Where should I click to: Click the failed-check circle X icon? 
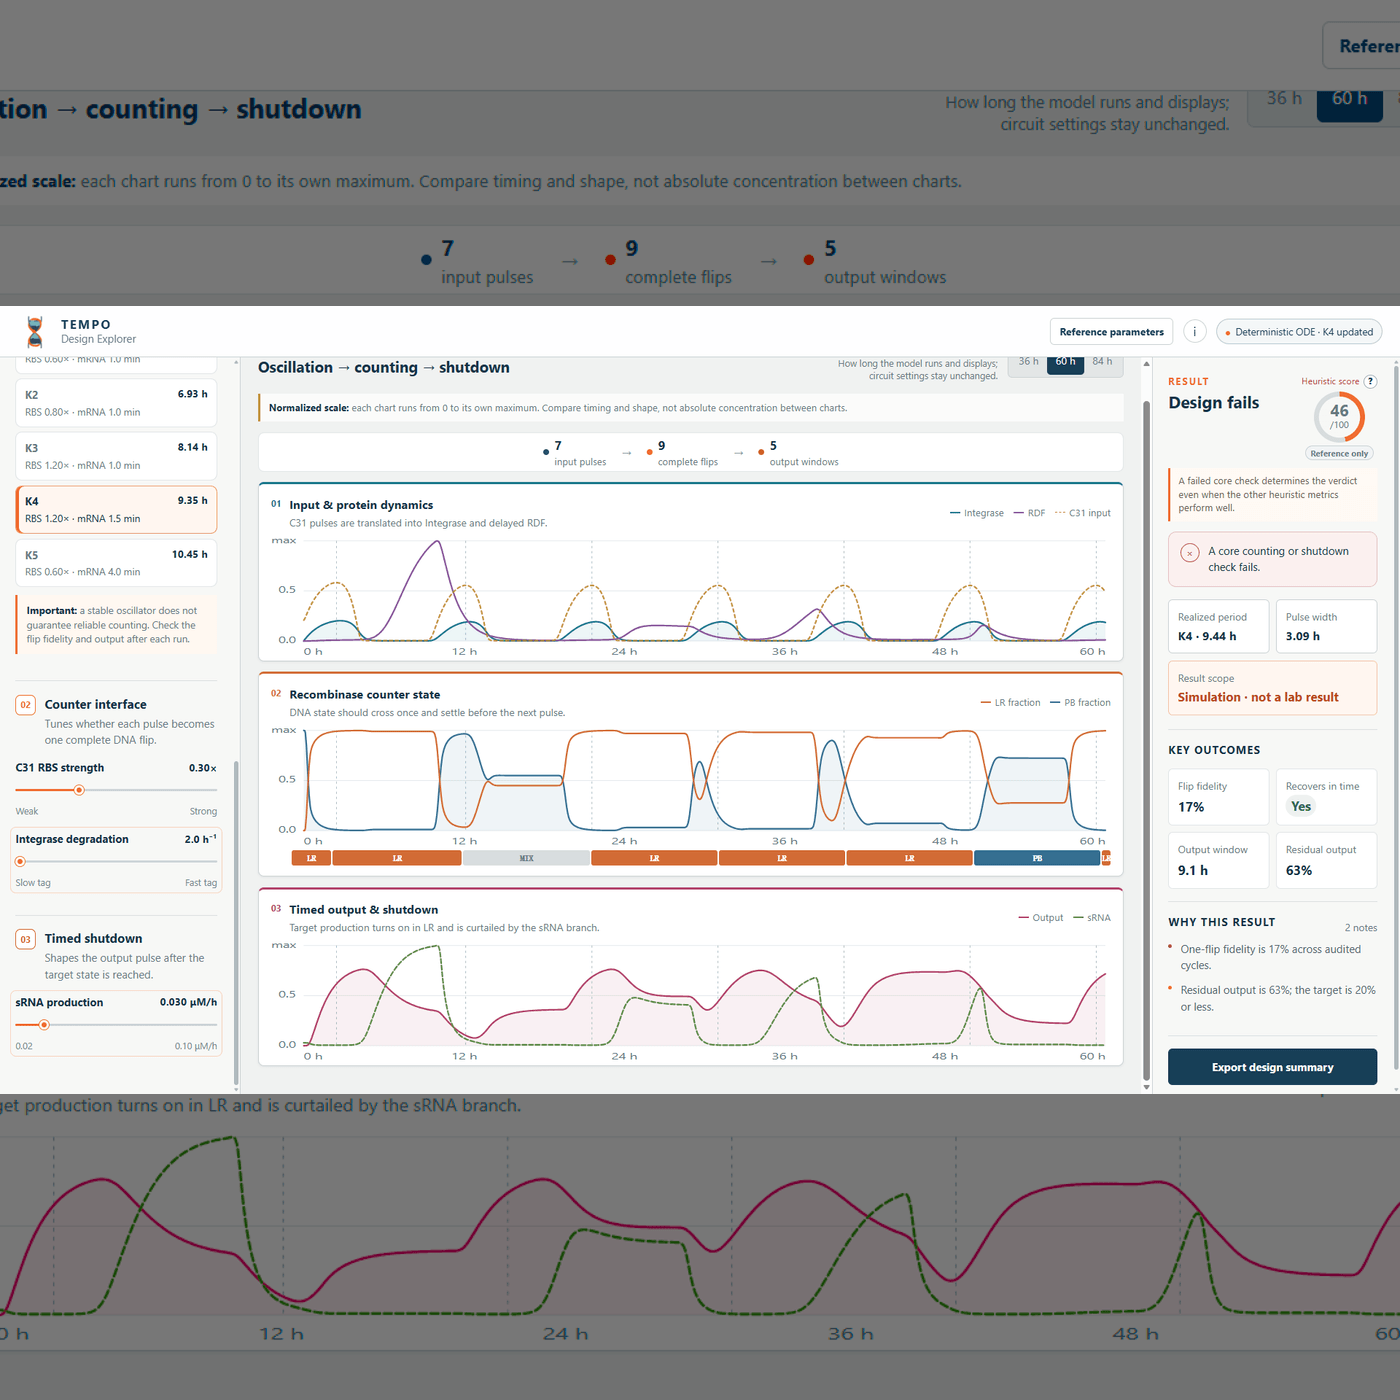tap(1190, 553)
